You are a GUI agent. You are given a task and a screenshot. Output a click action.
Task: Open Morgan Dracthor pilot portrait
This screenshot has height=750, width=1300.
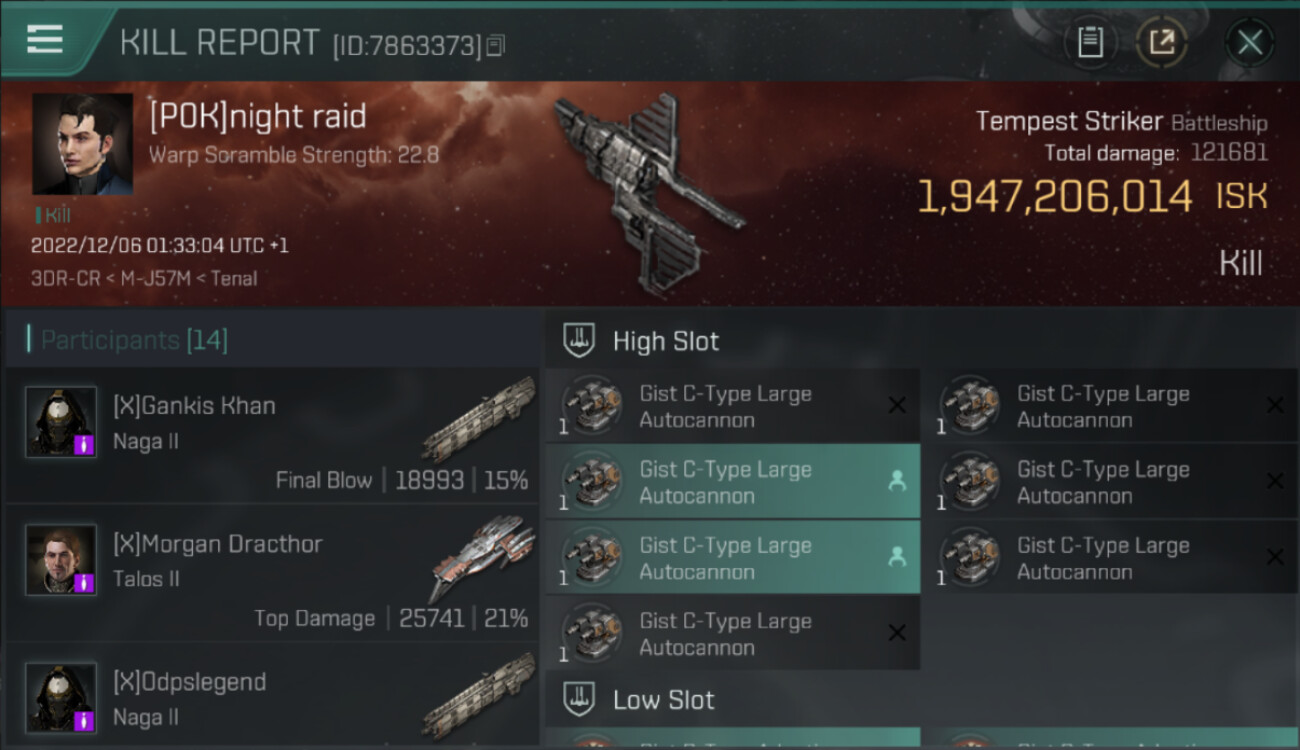pyautogui.click(x=61, y=559)
